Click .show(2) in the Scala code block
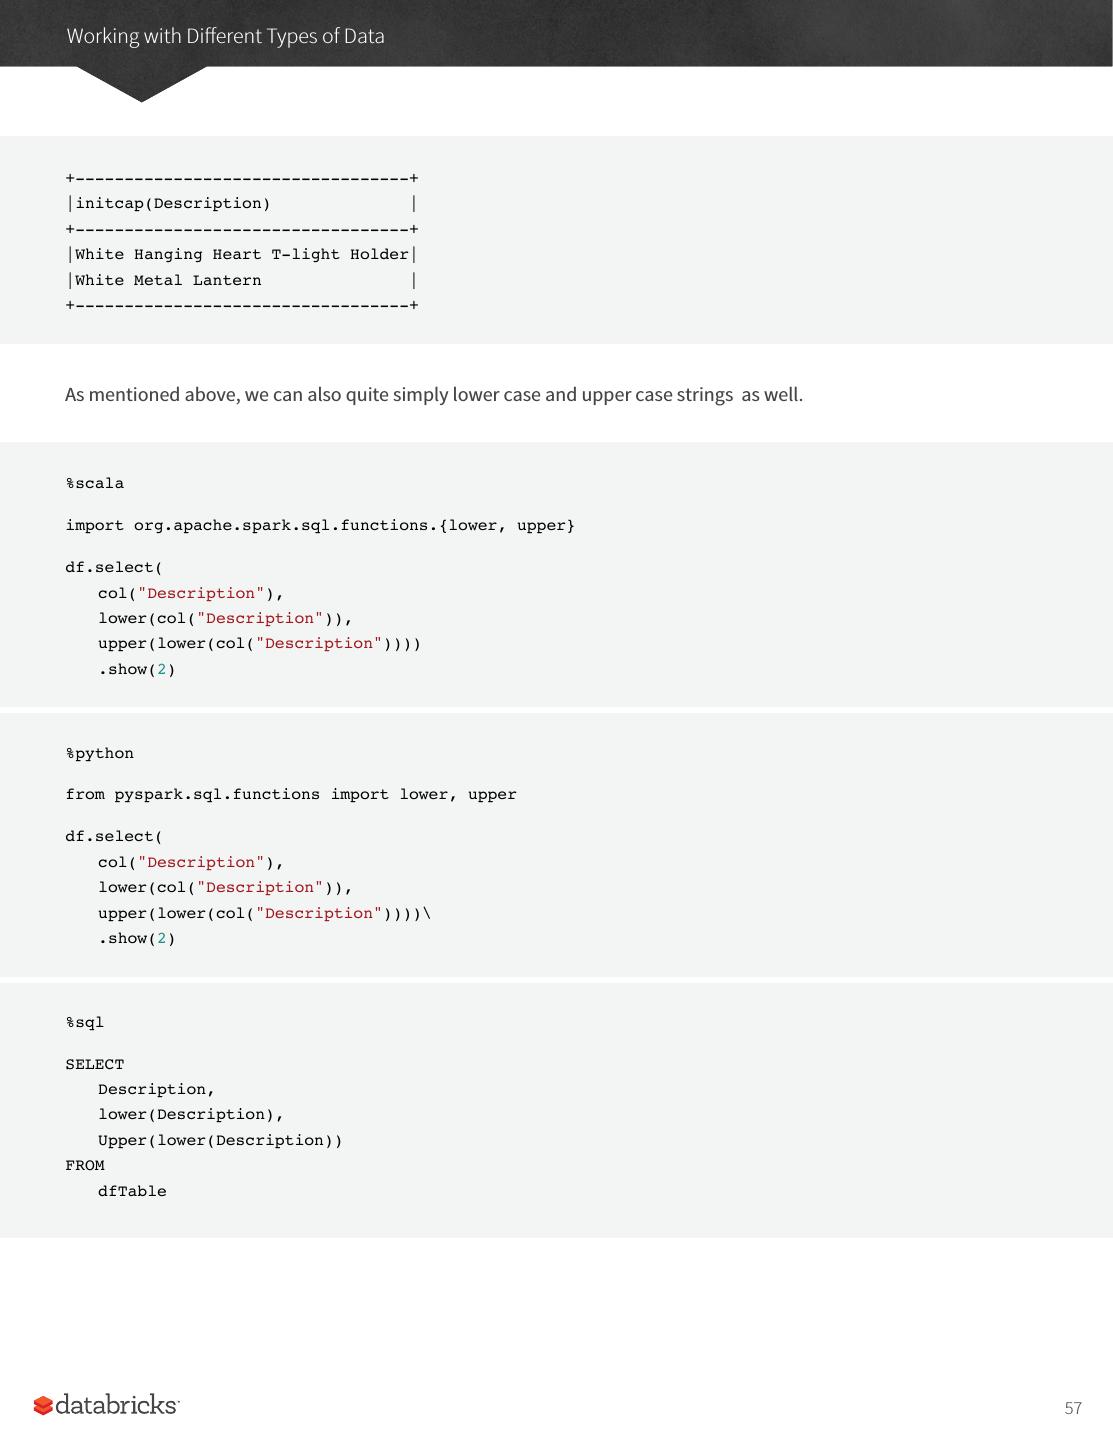1113x1440 pixels. pyautogui.click(x=136, y=670)
